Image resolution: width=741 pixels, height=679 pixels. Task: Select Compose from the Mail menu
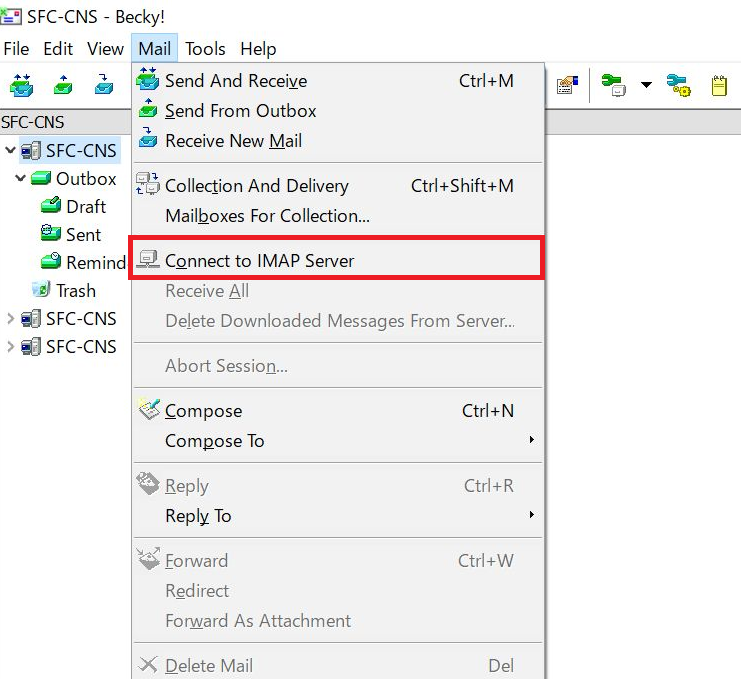203,411
